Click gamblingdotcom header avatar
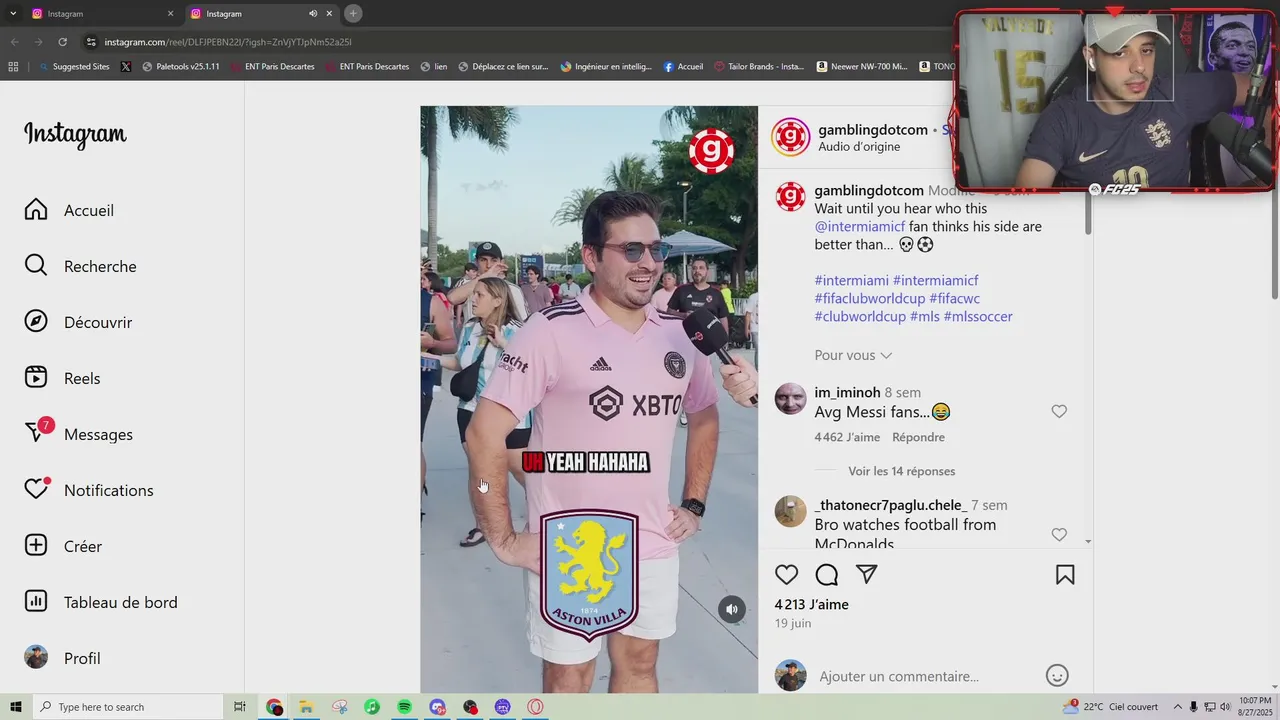The image size is (1280, 720). pos(790,138)
